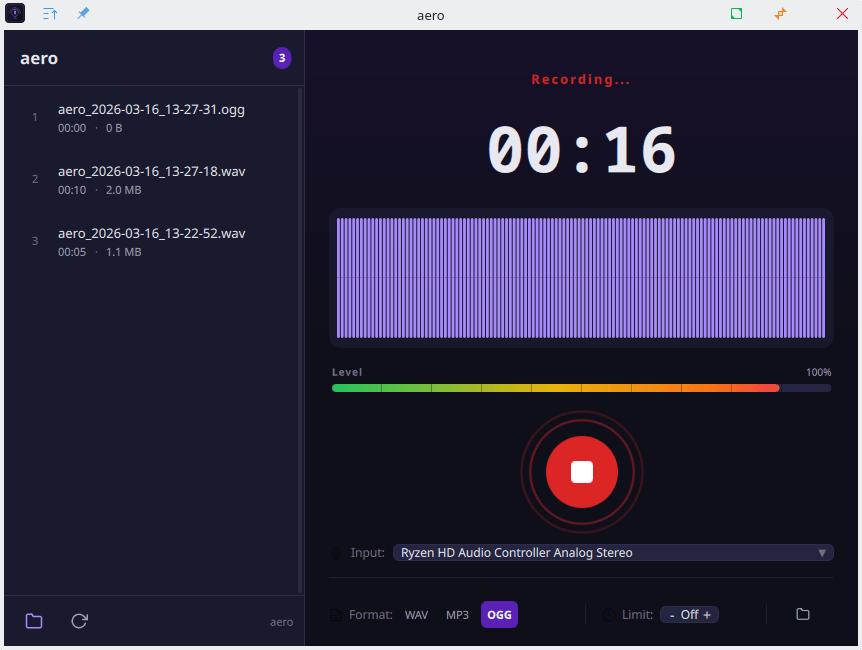This screenshot has height=650, width=862.
Task: Select recording aero_2026-03-16_13-27-31.ogg
Action: (x=151, y=117)
